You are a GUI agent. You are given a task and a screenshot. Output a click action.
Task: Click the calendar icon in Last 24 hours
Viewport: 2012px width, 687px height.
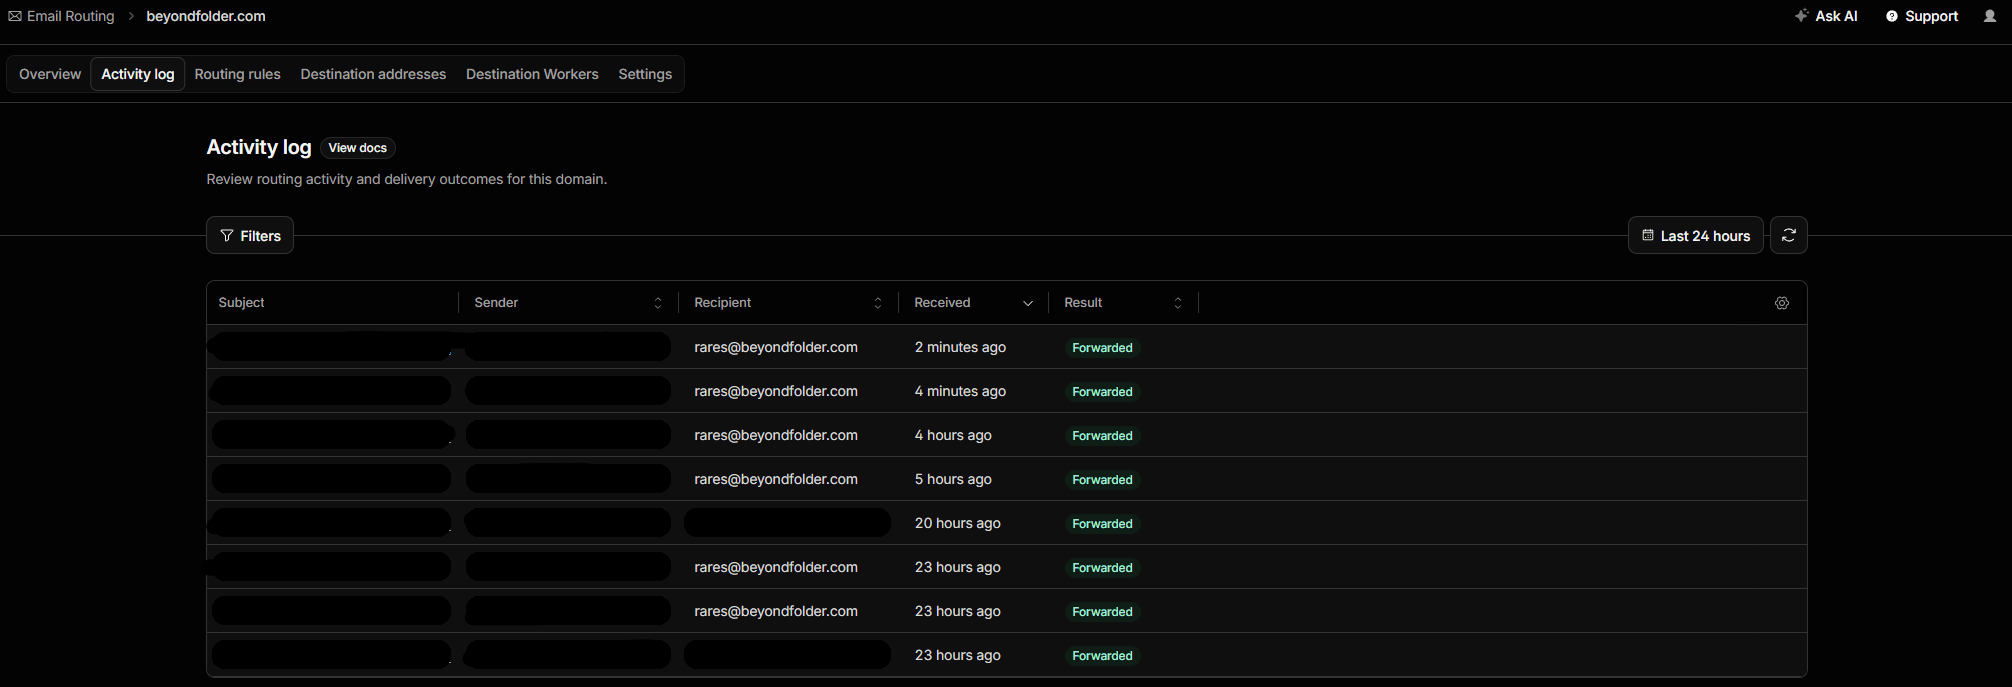tap(1648, 235)
